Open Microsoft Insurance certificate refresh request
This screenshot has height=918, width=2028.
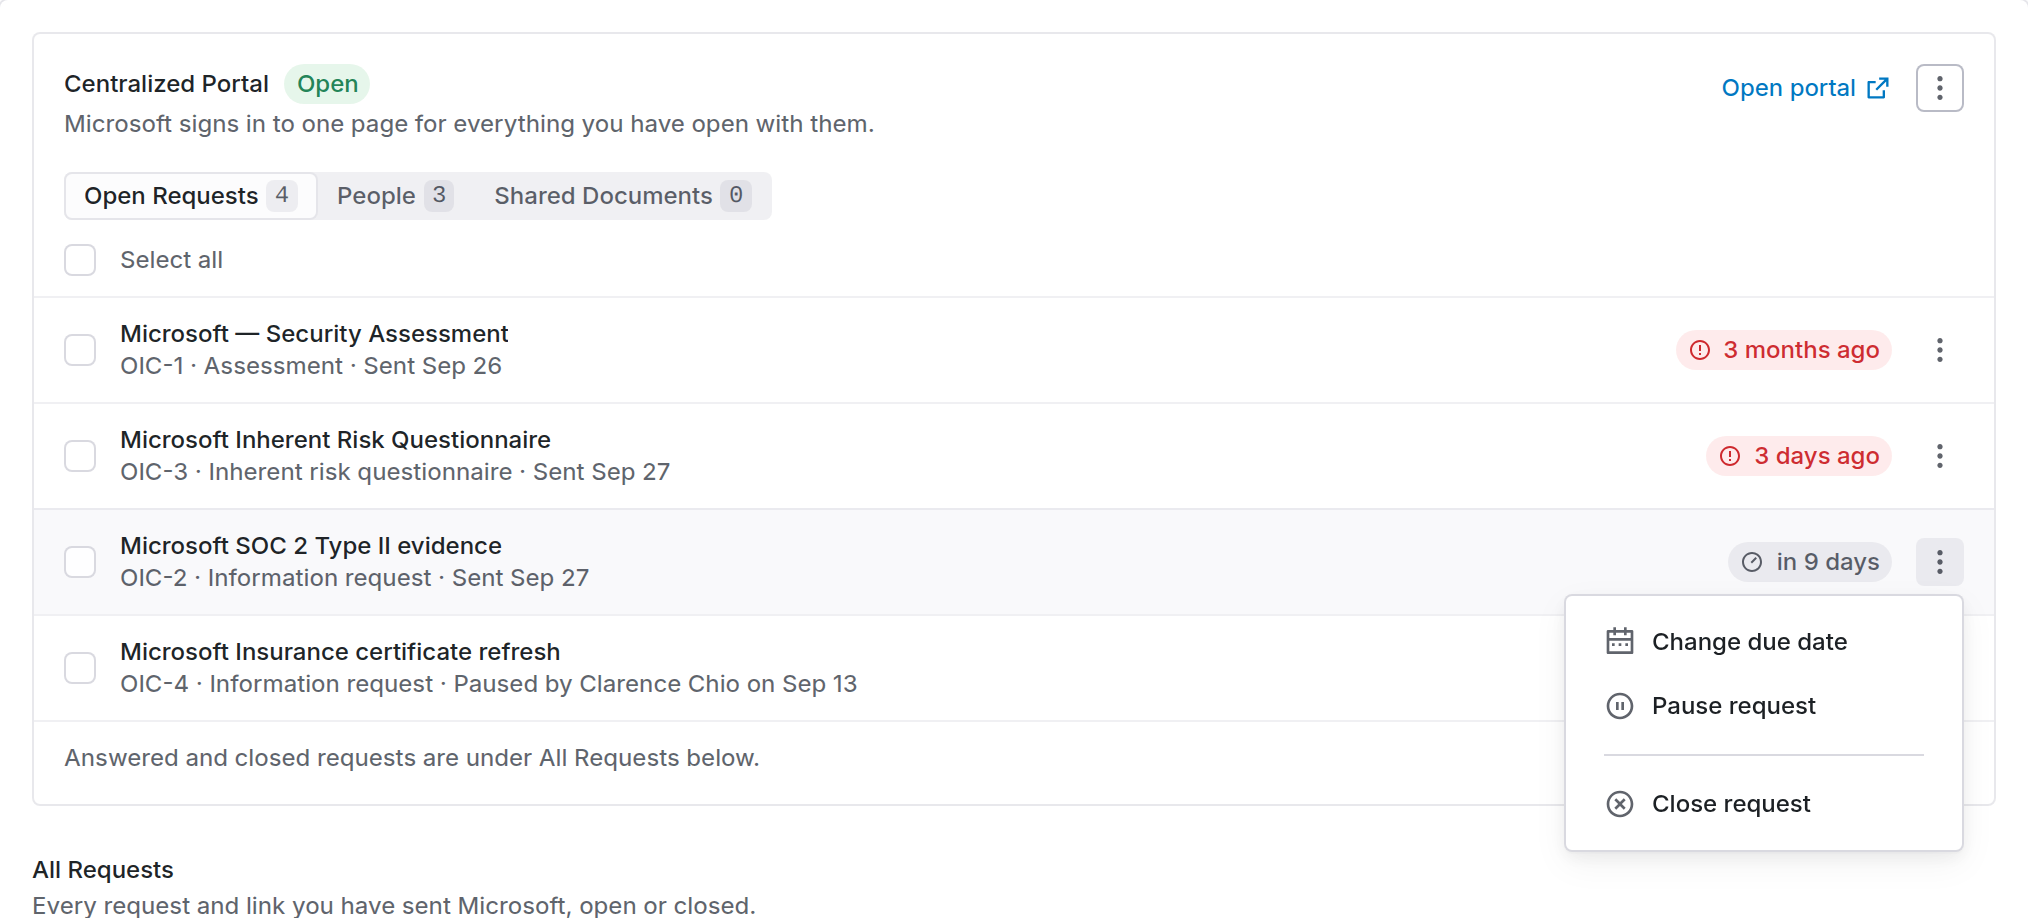[x=340, y=652]
